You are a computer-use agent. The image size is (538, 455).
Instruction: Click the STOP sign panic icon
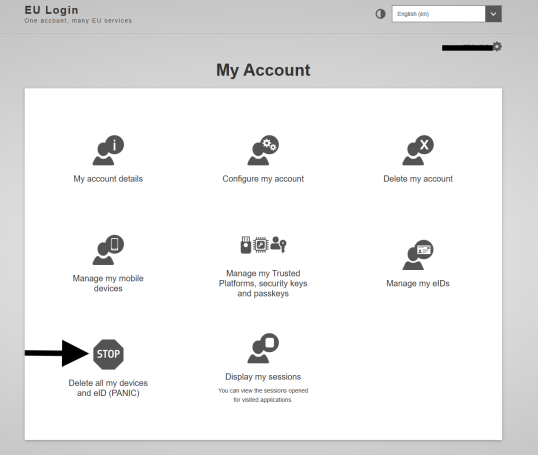point(108,354)
